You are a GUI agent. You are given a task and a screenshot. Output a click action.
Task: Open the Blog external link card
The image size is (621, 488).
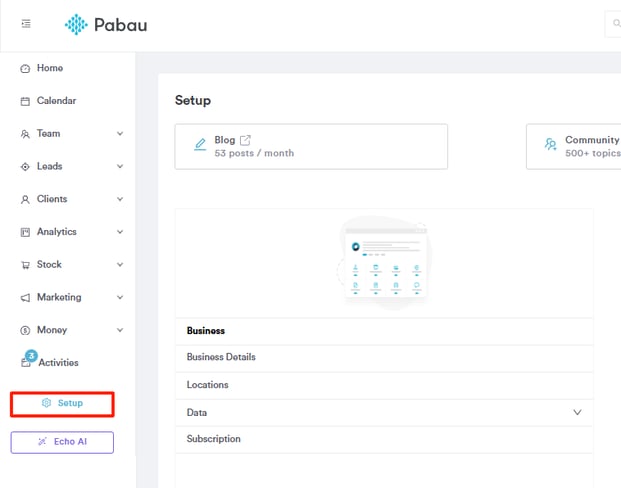coord(310,146)
